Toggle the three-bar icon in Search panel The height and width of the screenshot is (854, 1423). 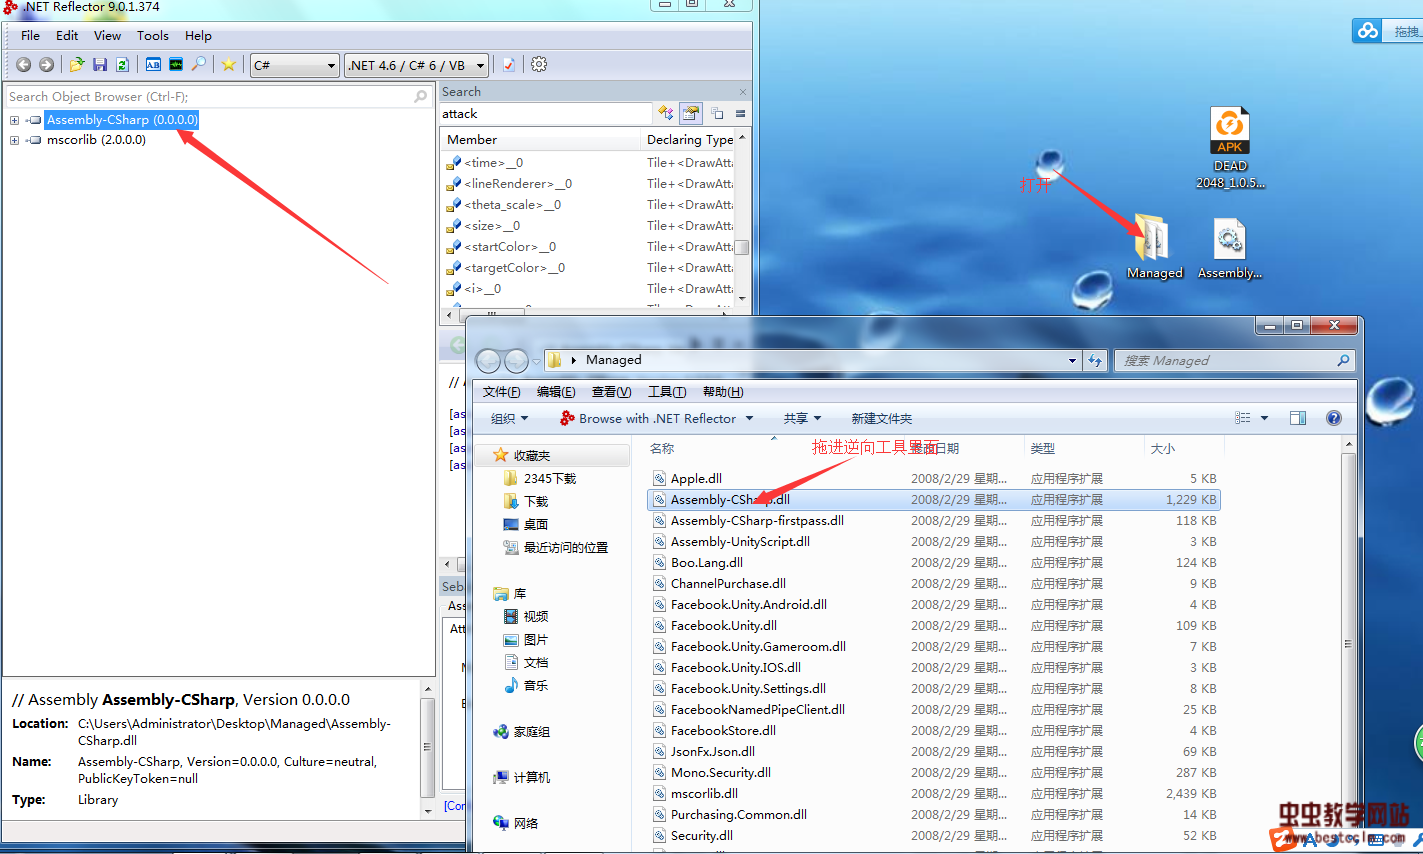[741, 113]
